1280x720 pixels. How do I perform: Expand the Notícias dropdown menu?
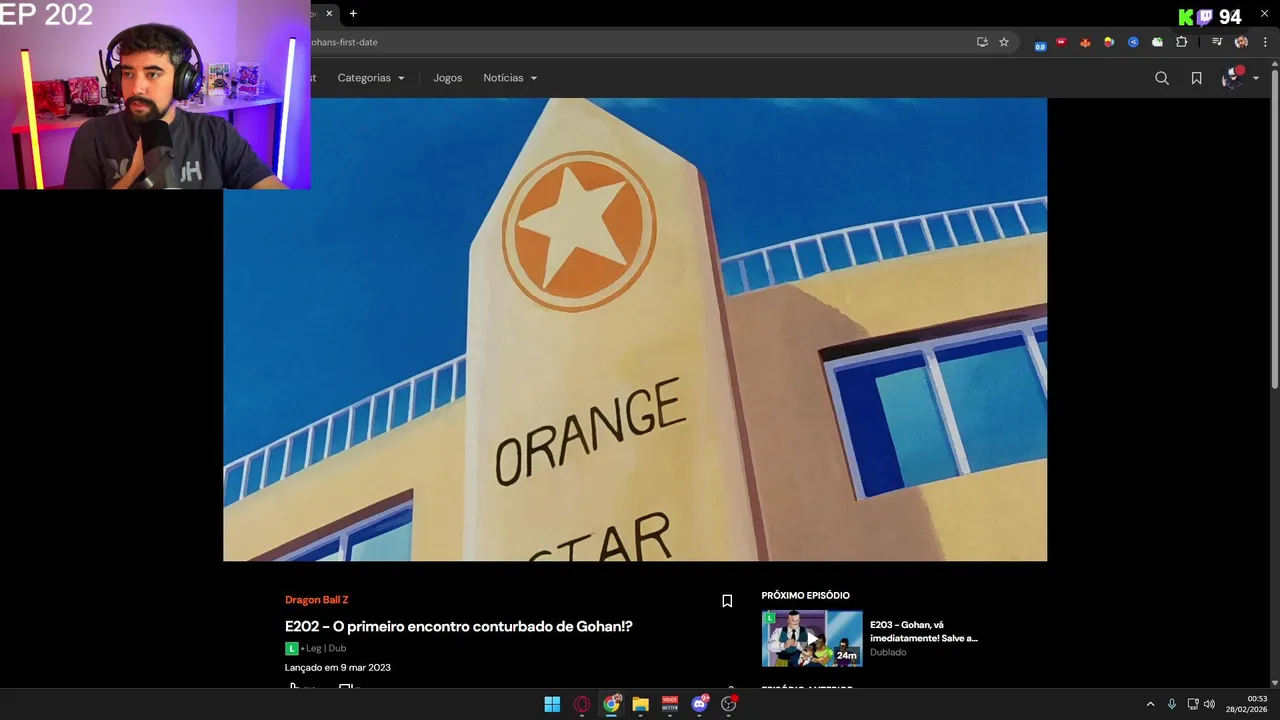(x=510, y=78)
